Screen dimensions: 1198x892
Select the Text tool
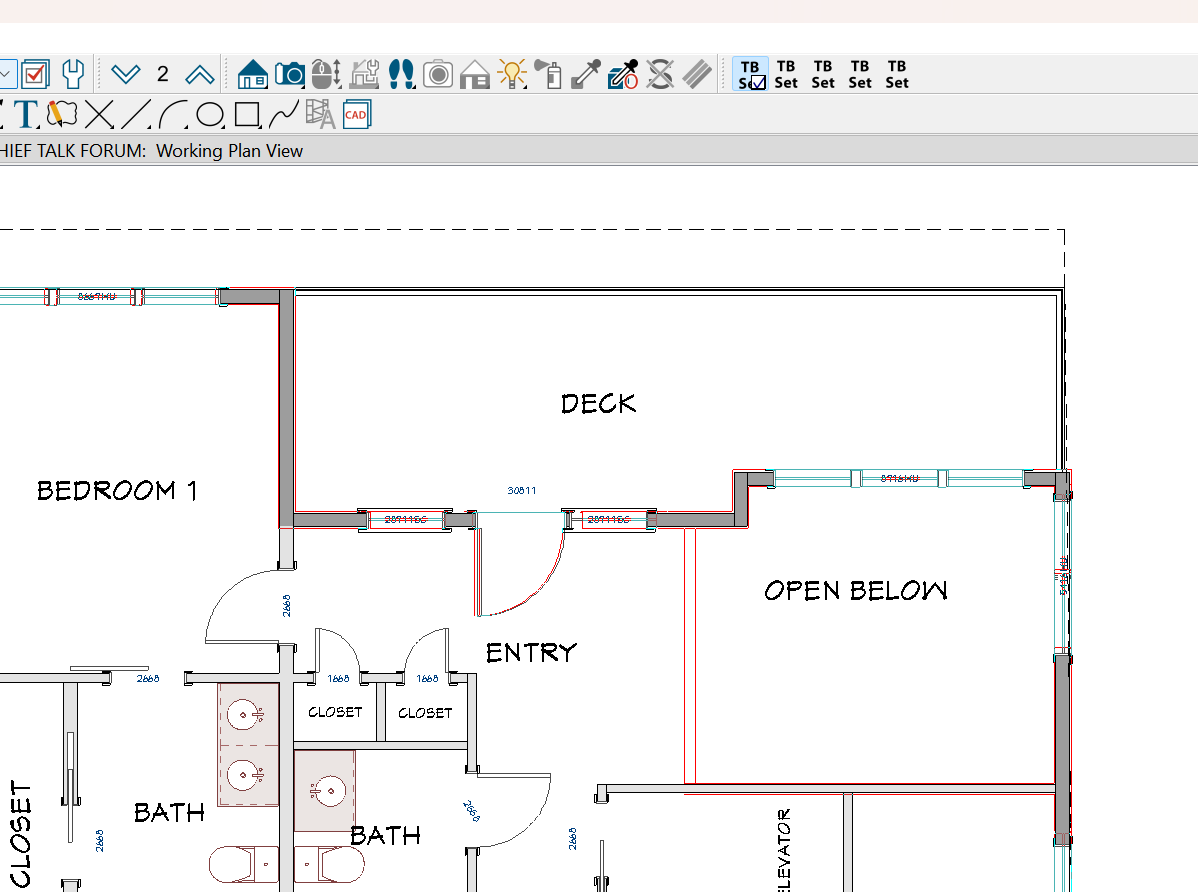(27, 115)
